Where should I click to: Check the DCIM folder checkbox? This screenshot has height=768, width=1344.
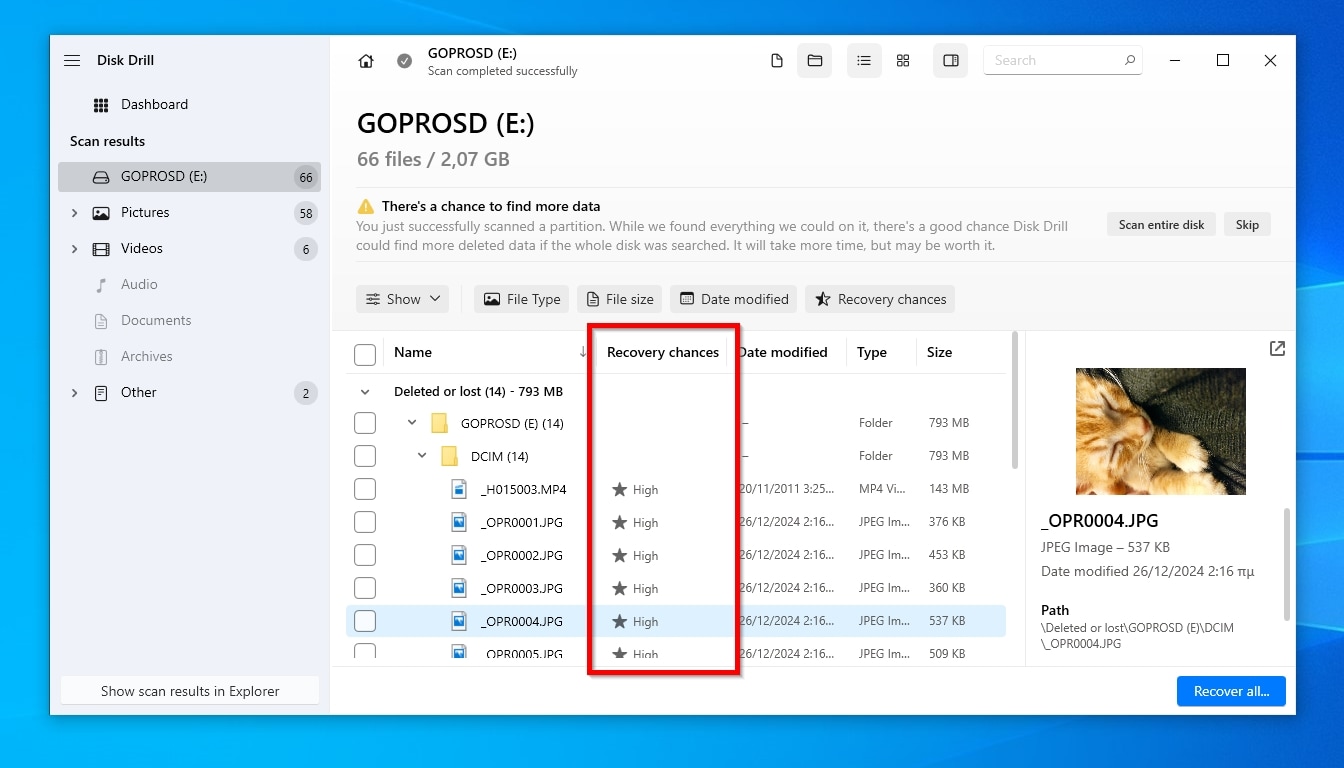365,456
